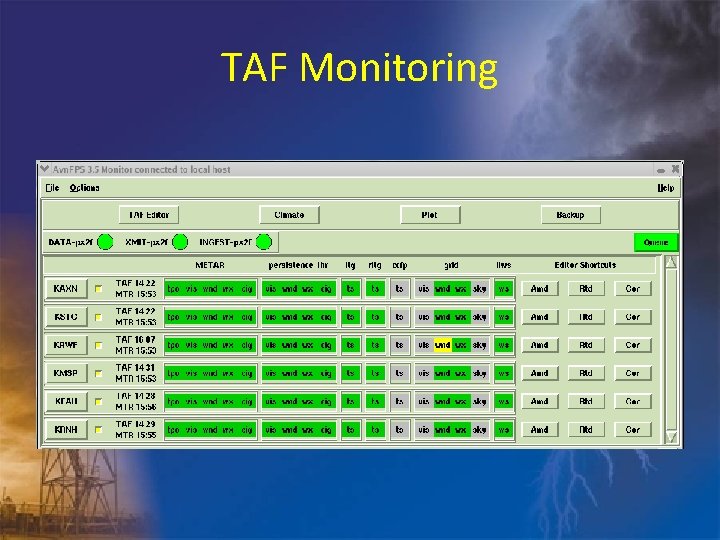Click the TAF 14 29 time text
This screenshot has width=720, height=540.
tap(135, 424)
